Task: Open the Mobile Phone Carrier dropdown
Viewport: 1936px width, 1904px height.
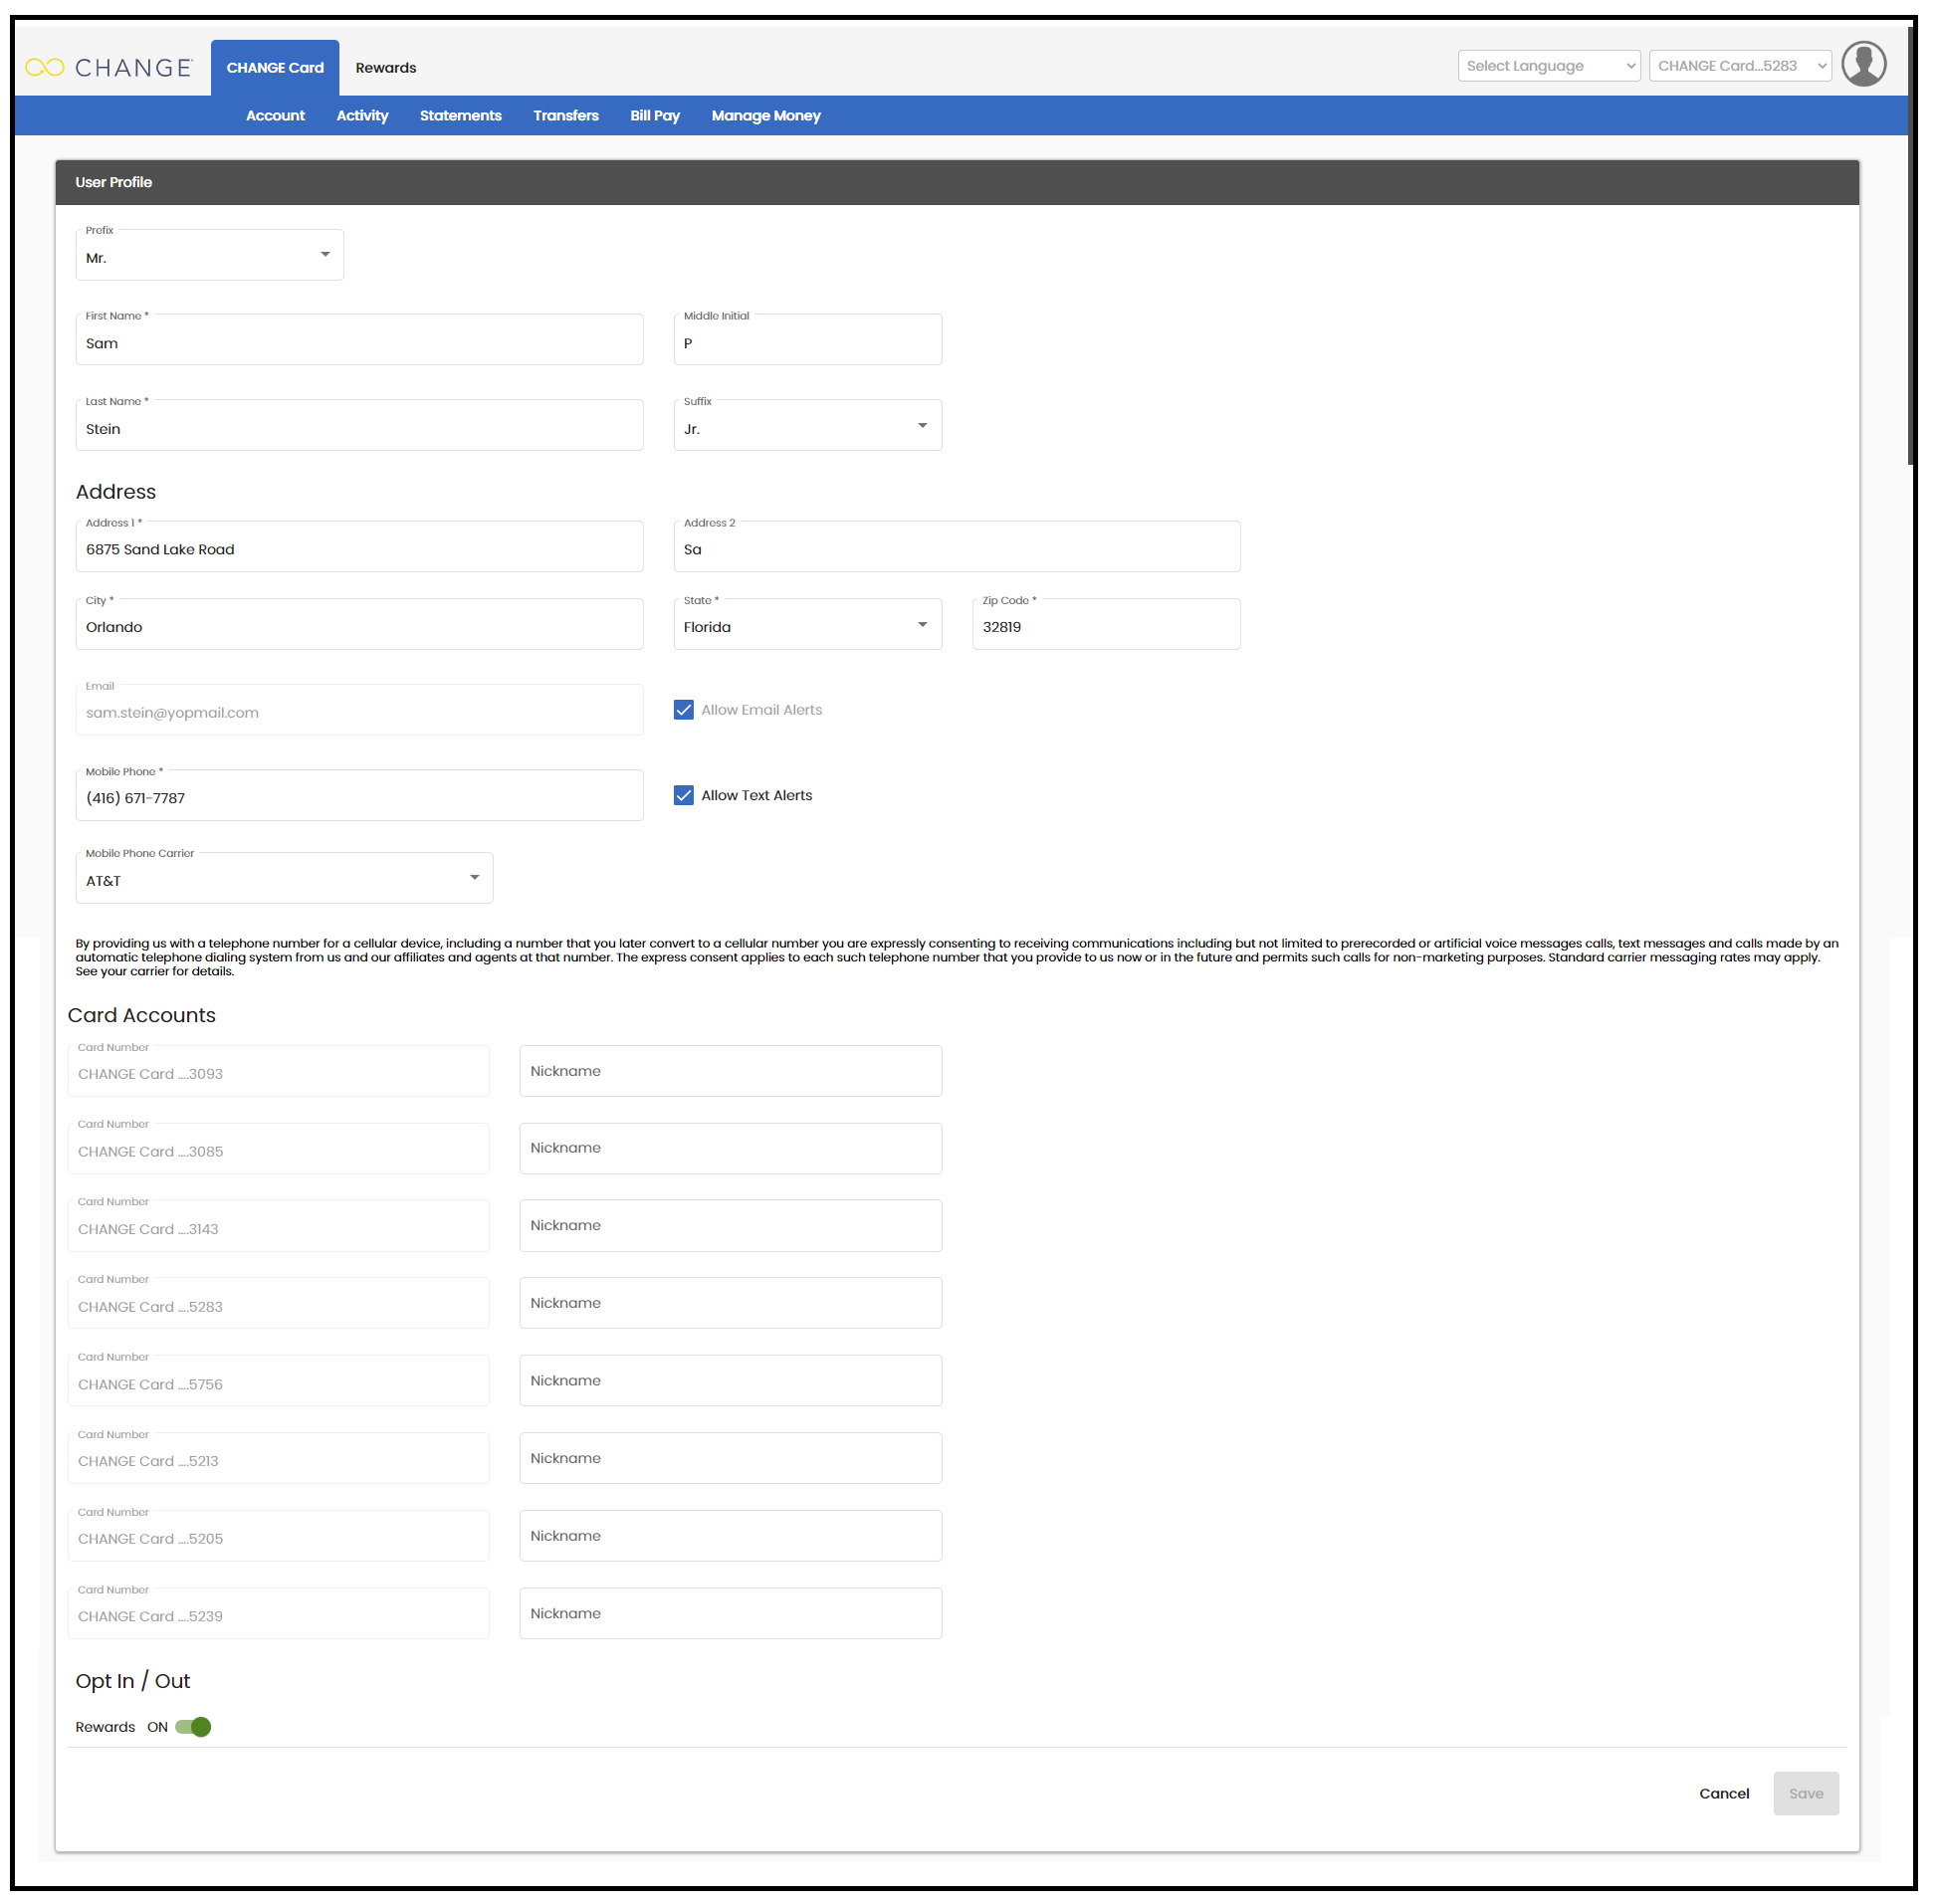Action: click(x=284, y=879)
